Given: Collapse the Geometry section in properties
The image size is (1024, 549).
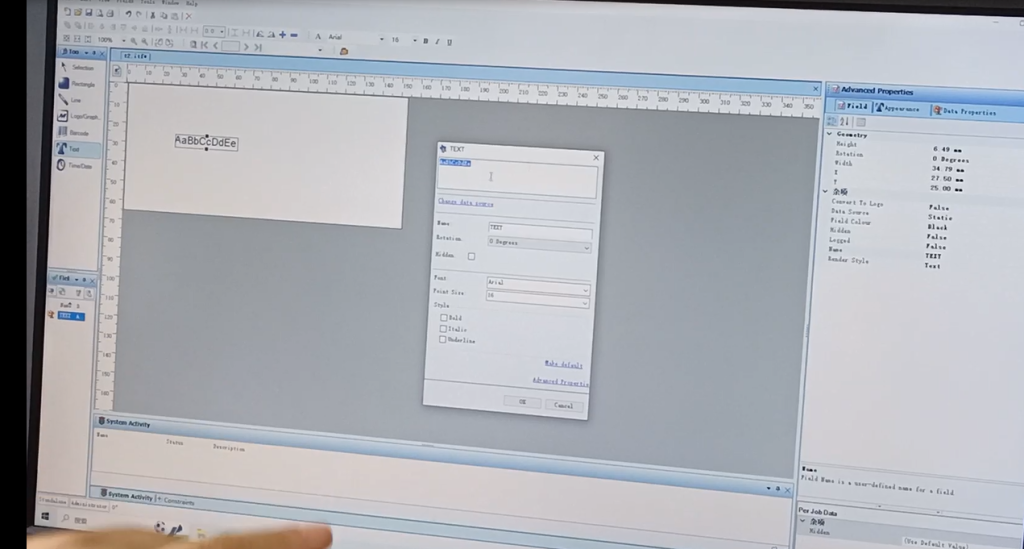Looking at the screenshot, I should [830, 134].
